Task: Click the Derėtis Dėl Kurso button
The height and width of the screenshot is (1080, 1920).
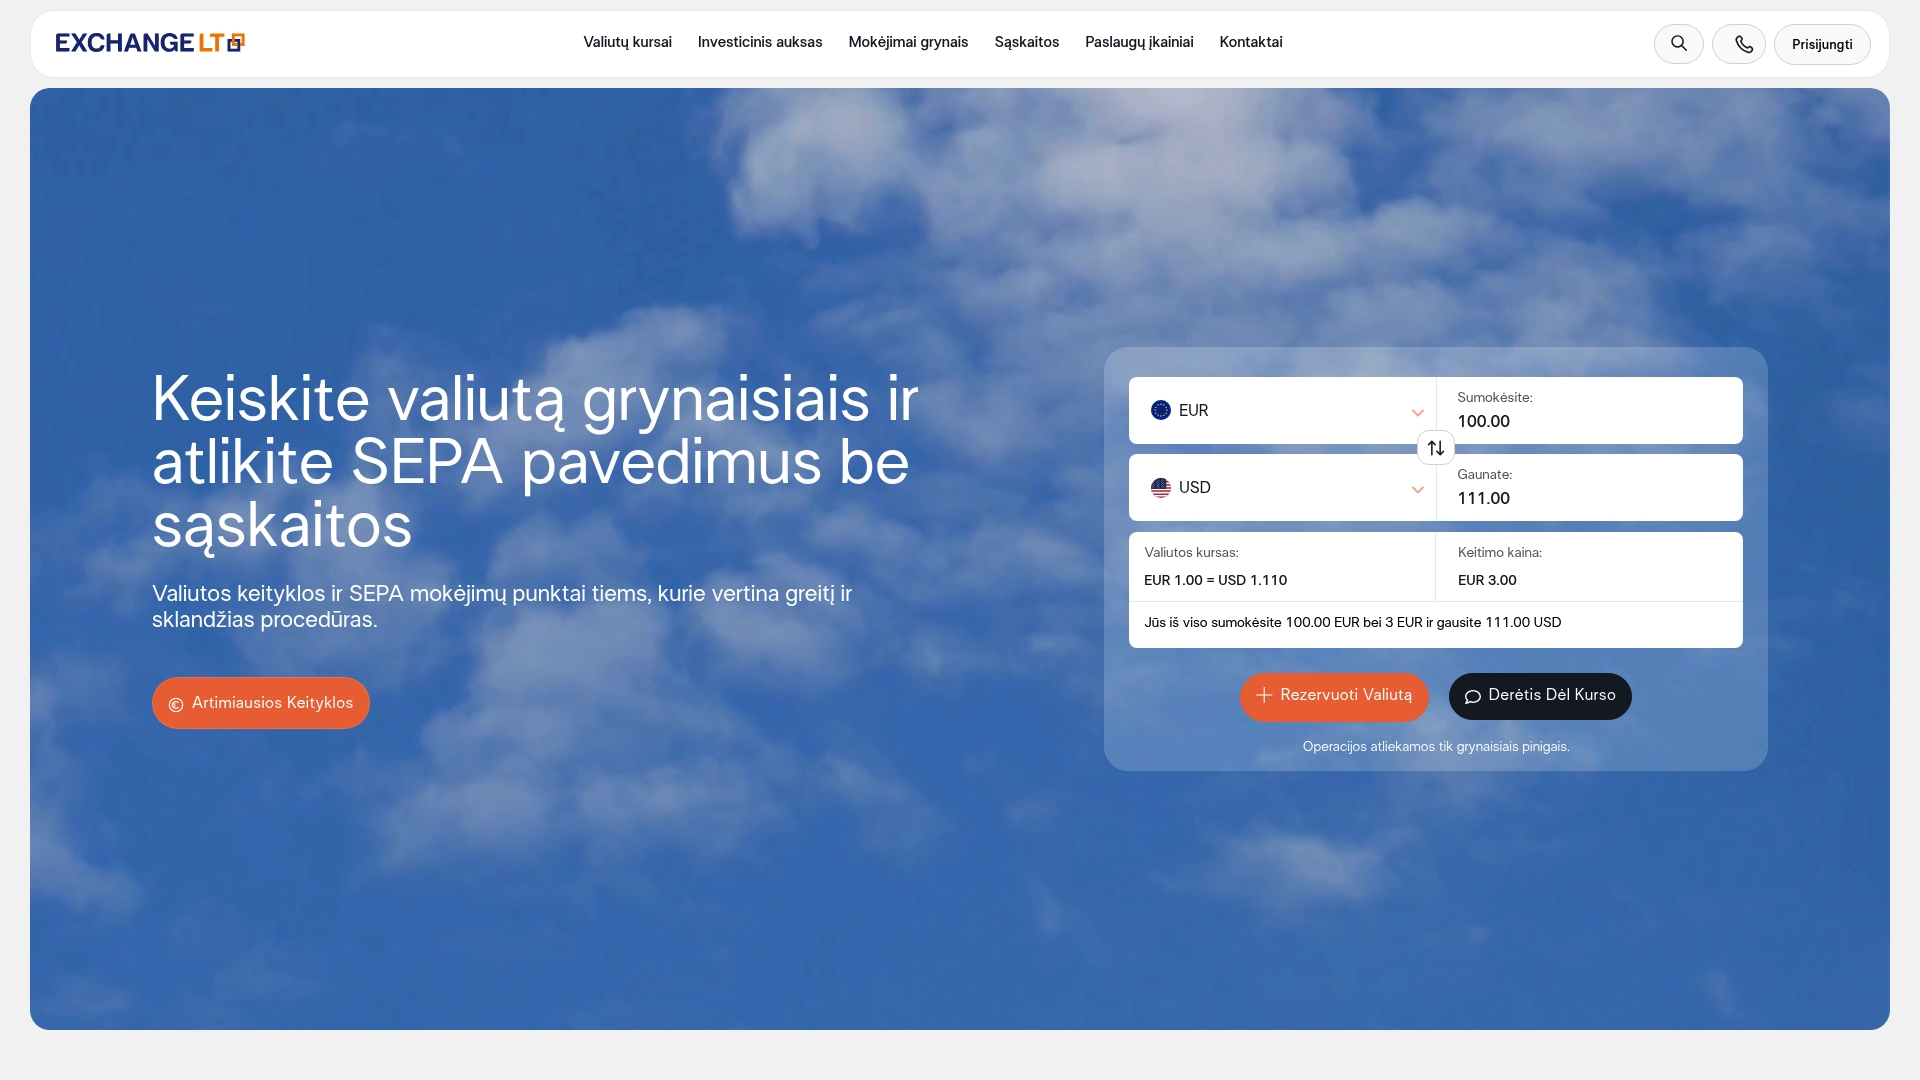Action: coord(1540,696)
